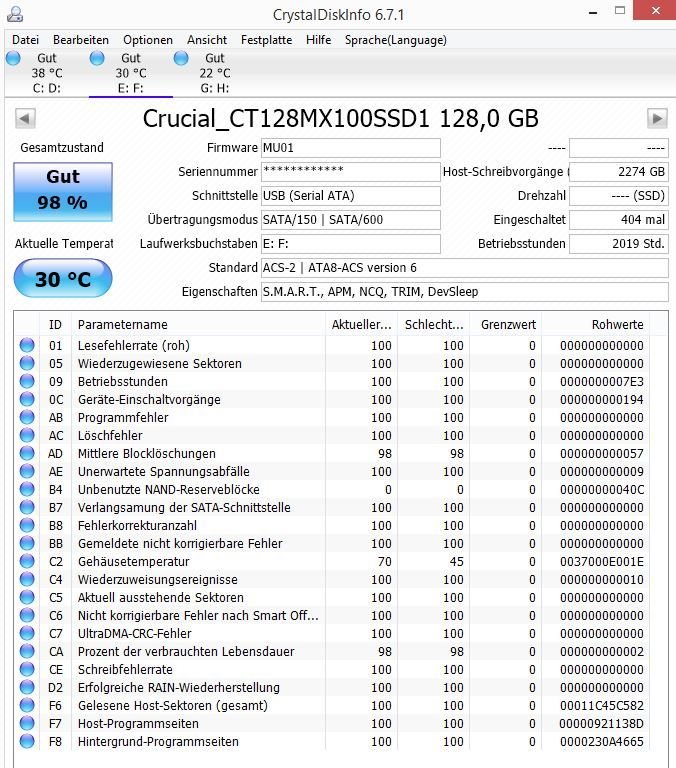Click status orb for Schreibfehlerrate
Viewport: 676px width, 768px height.
[x=27, y=670]
